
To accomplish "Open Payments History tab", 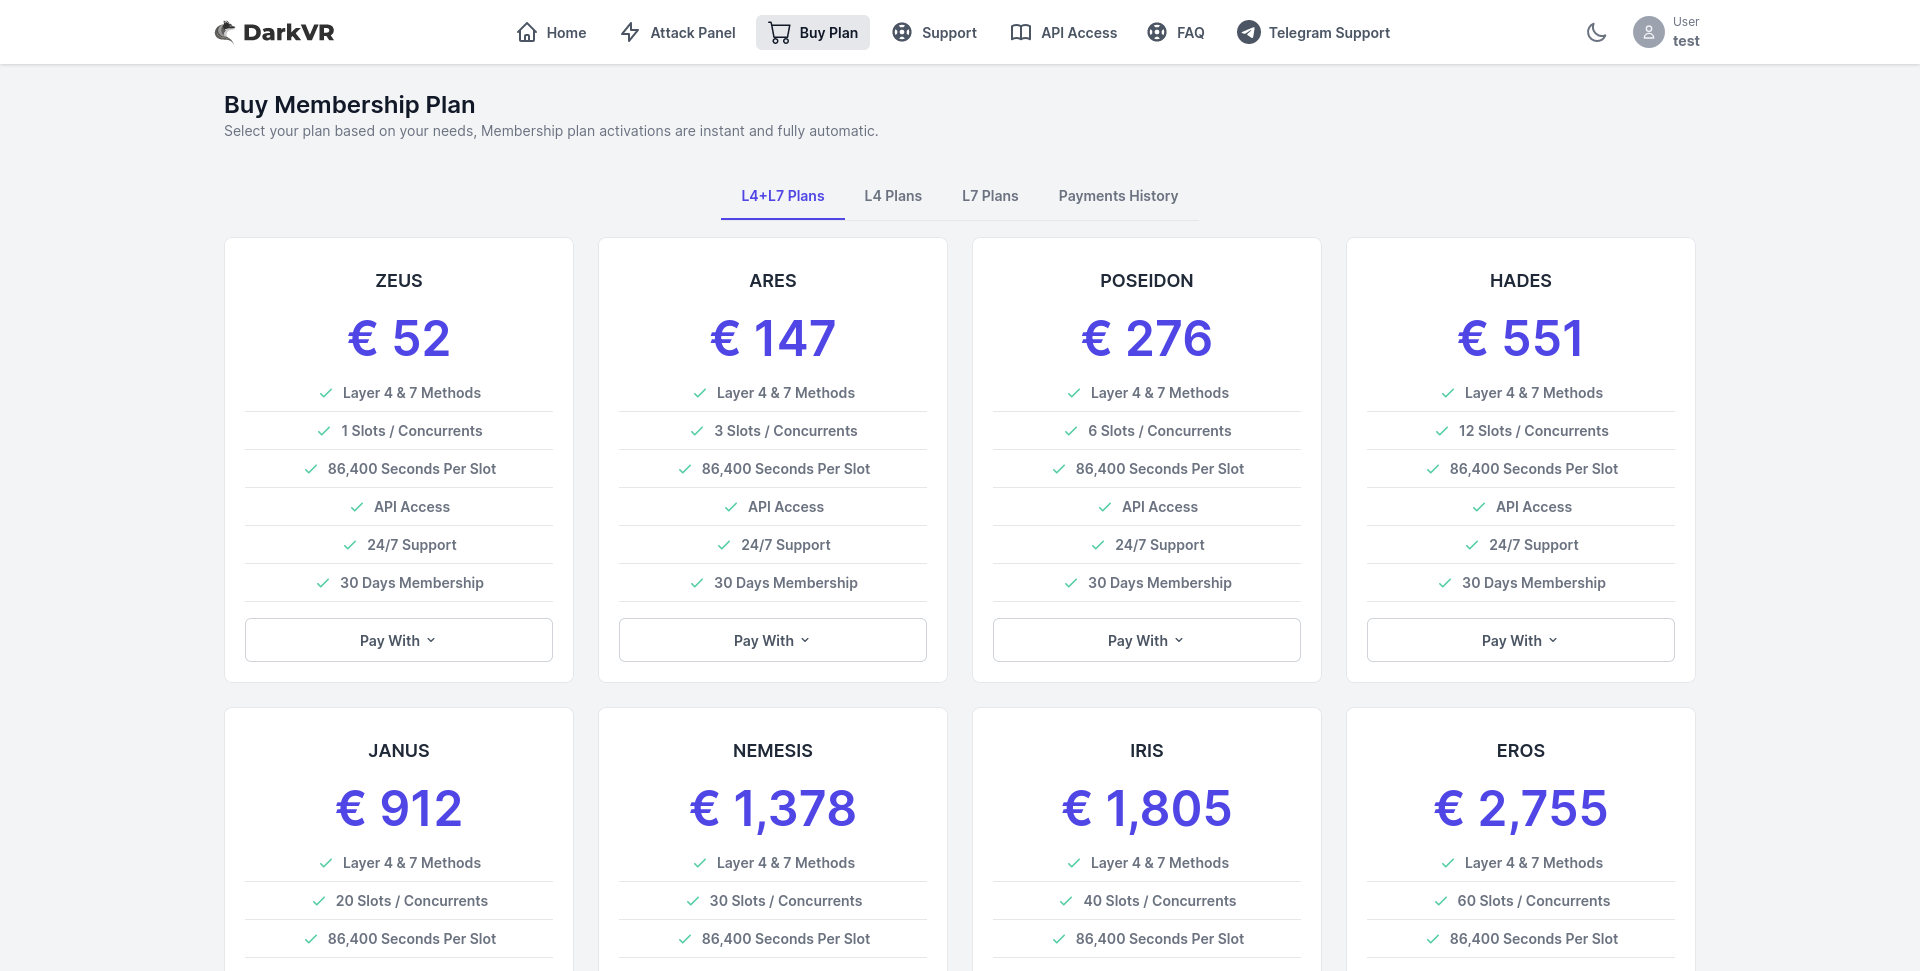I will [1118, 196].
